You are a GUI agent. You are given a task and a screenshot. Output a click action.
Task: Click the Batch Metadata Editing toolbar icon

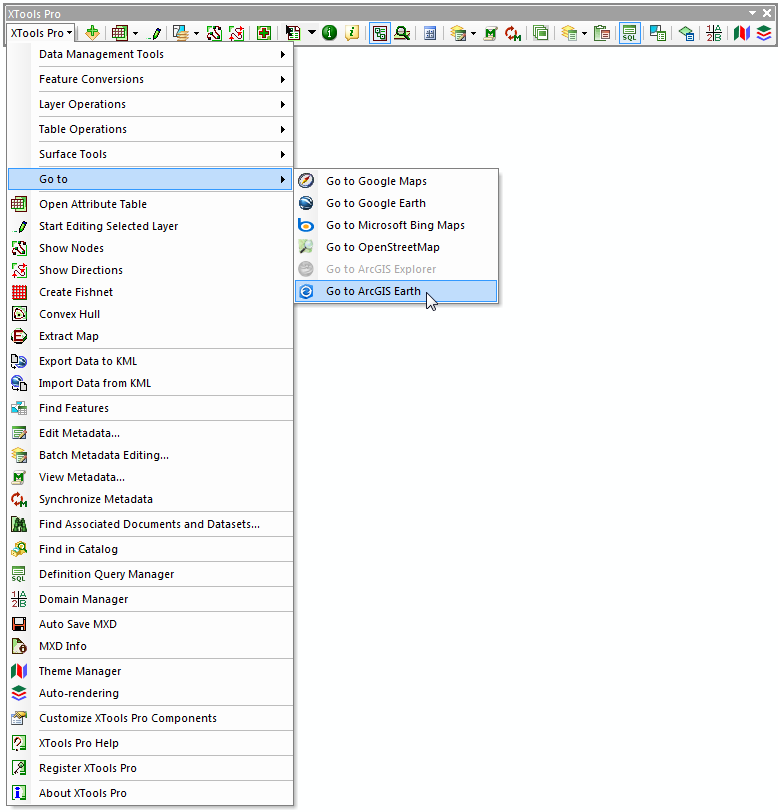[x=458, y=34]
